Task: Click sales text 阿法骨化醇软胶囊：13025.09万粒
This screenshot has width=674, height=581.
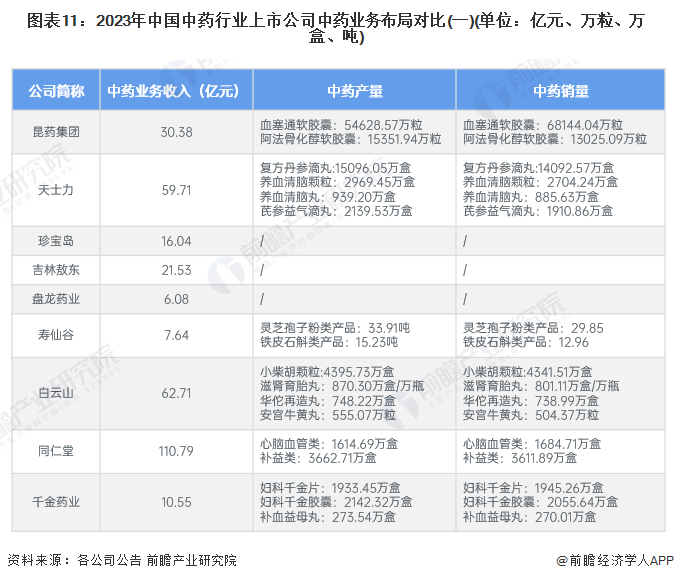Action: click(555, 139)
